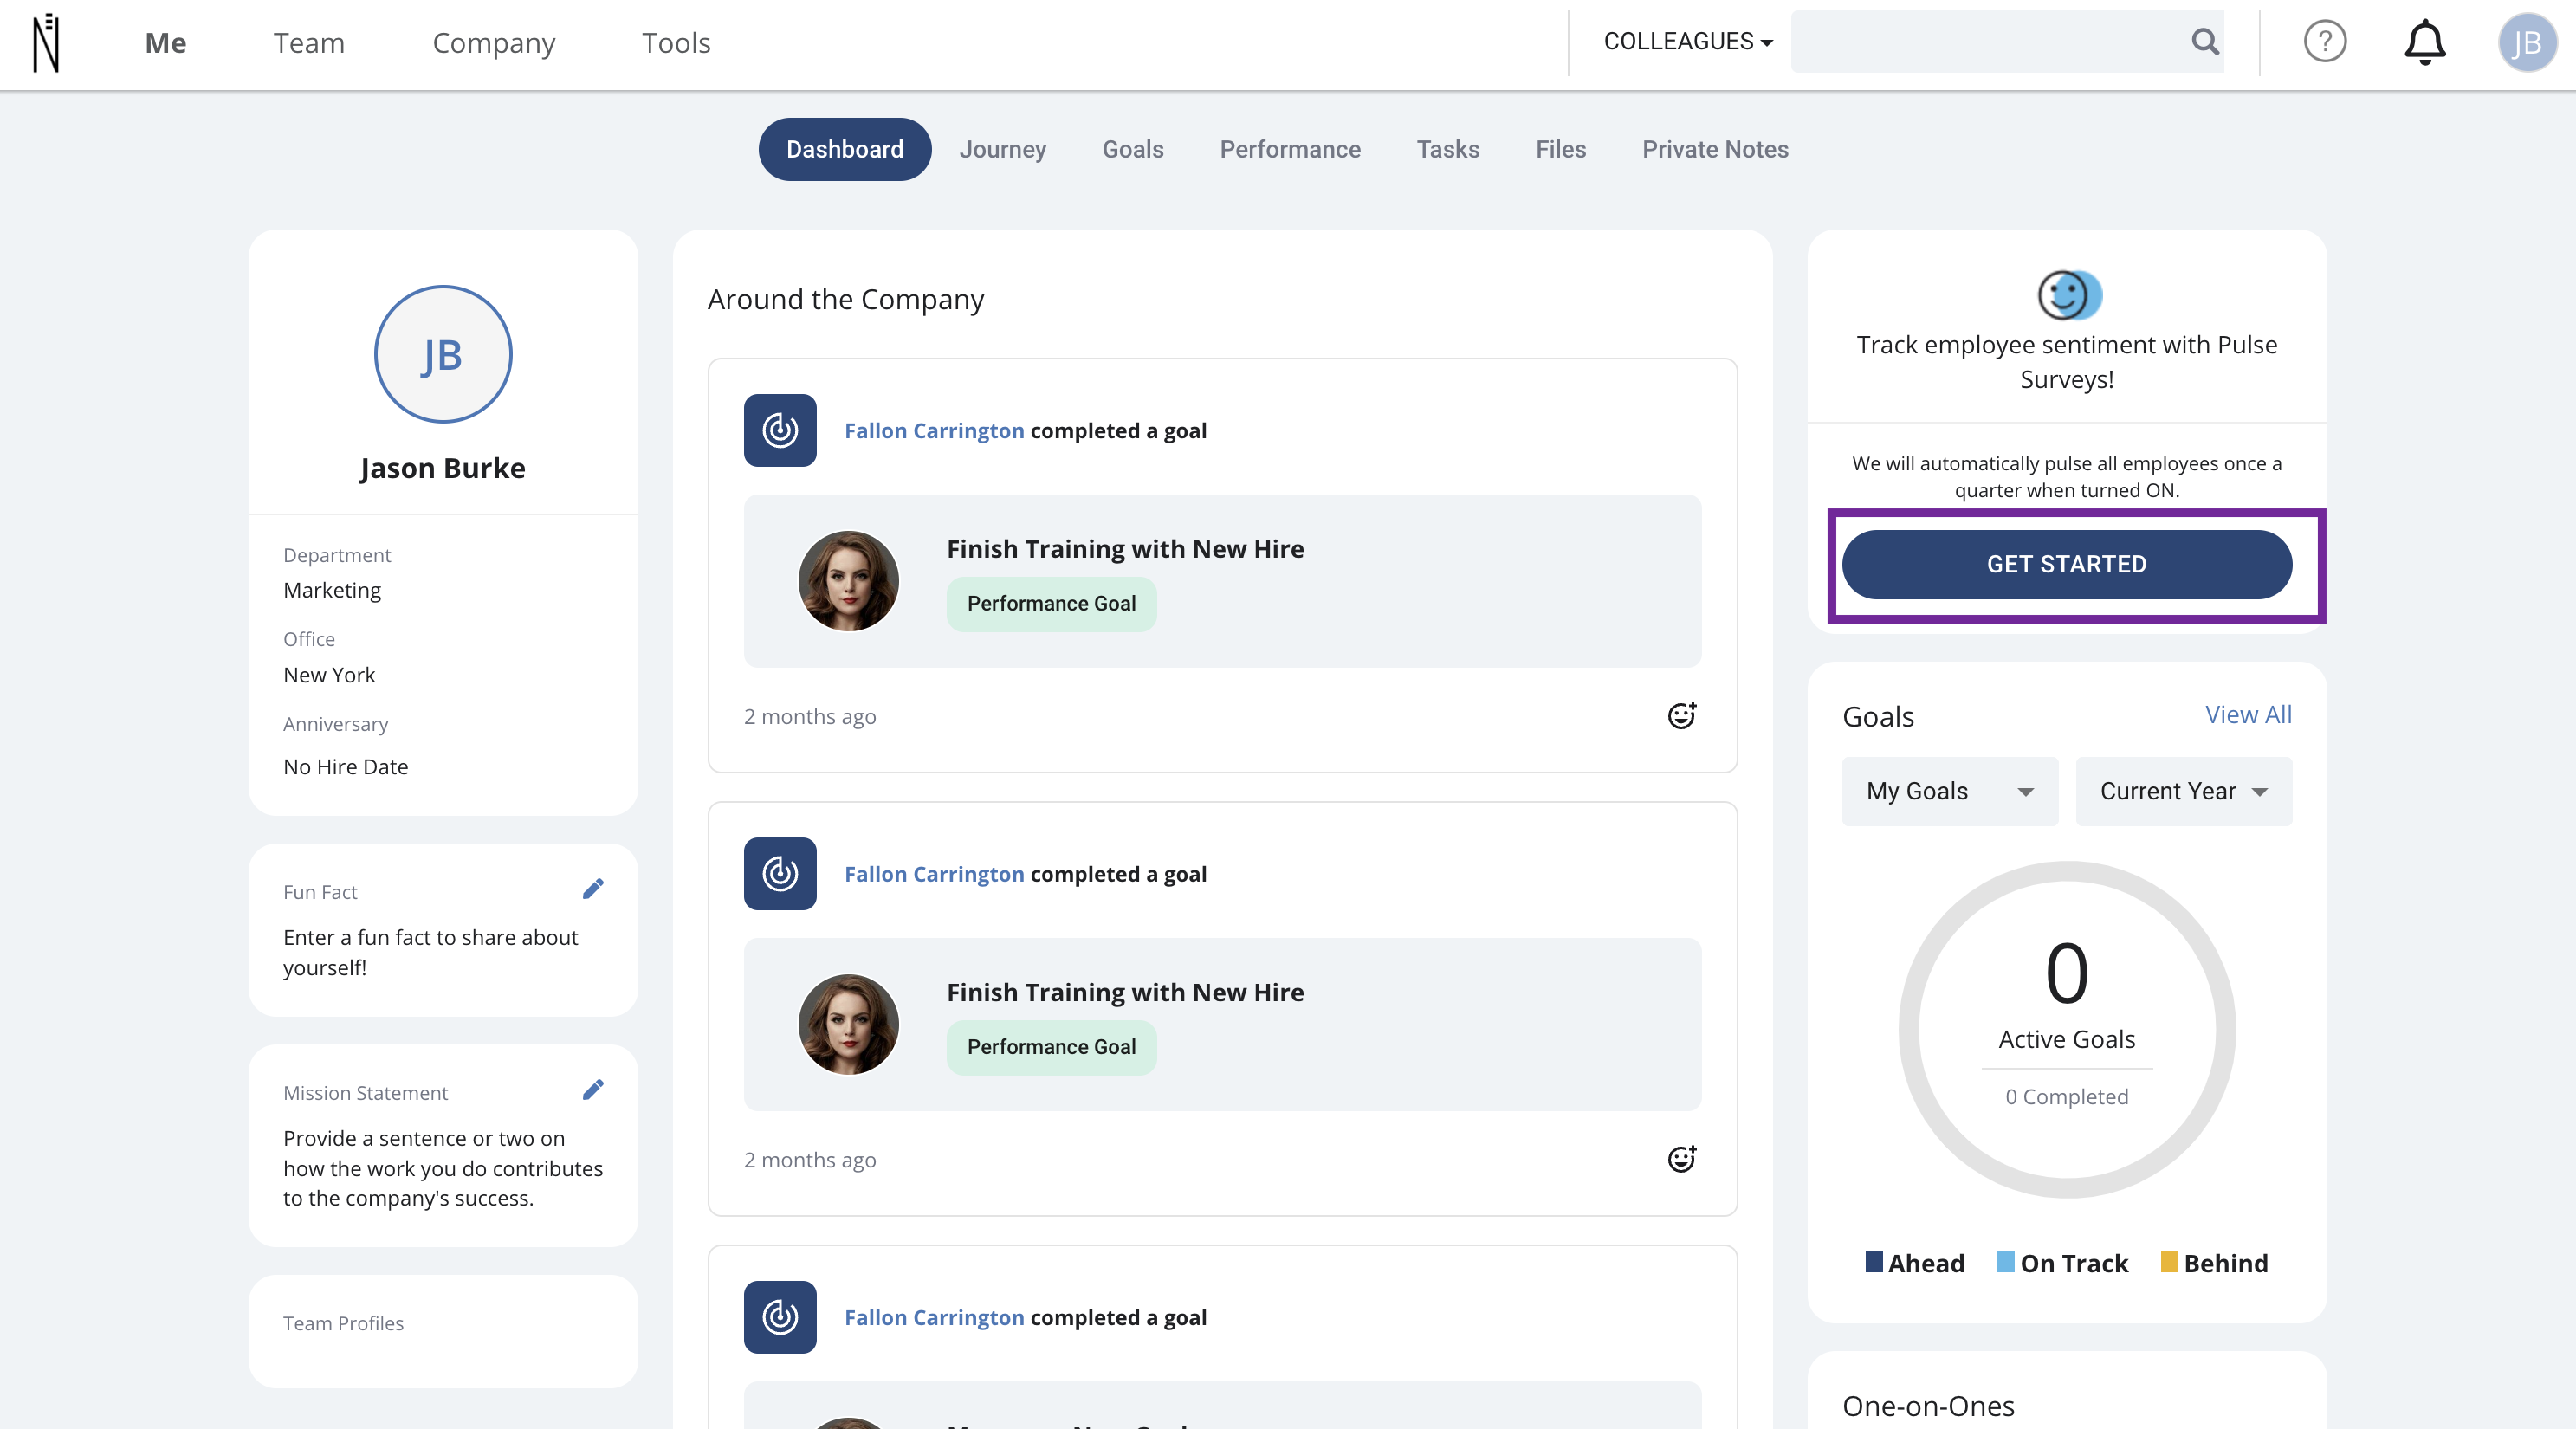Open the Fallon Carrington link in the third post
The width and height of the screenshot is (2576, 1429).
point(934,1317)
